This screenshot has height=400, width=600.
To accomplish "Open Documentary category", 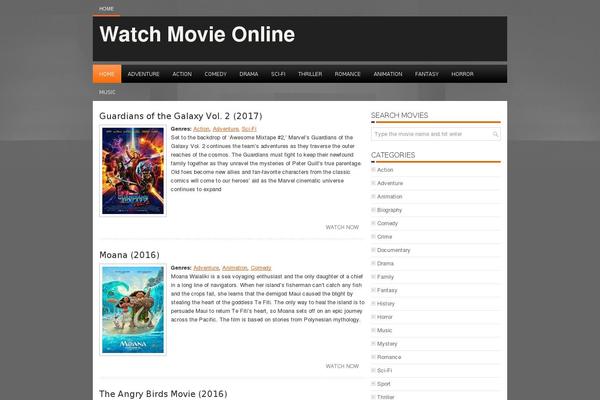I will (393, 250).
